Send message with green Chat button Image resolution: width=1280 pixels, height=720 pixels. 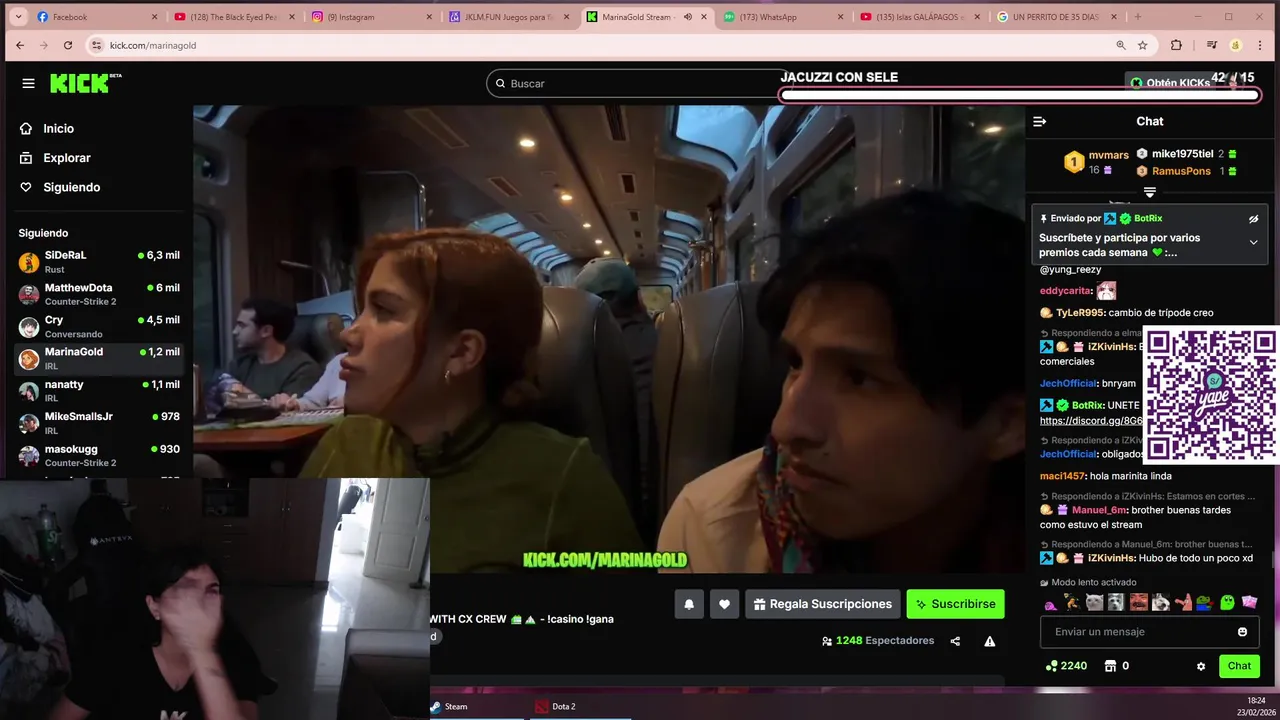(1239, 666)
